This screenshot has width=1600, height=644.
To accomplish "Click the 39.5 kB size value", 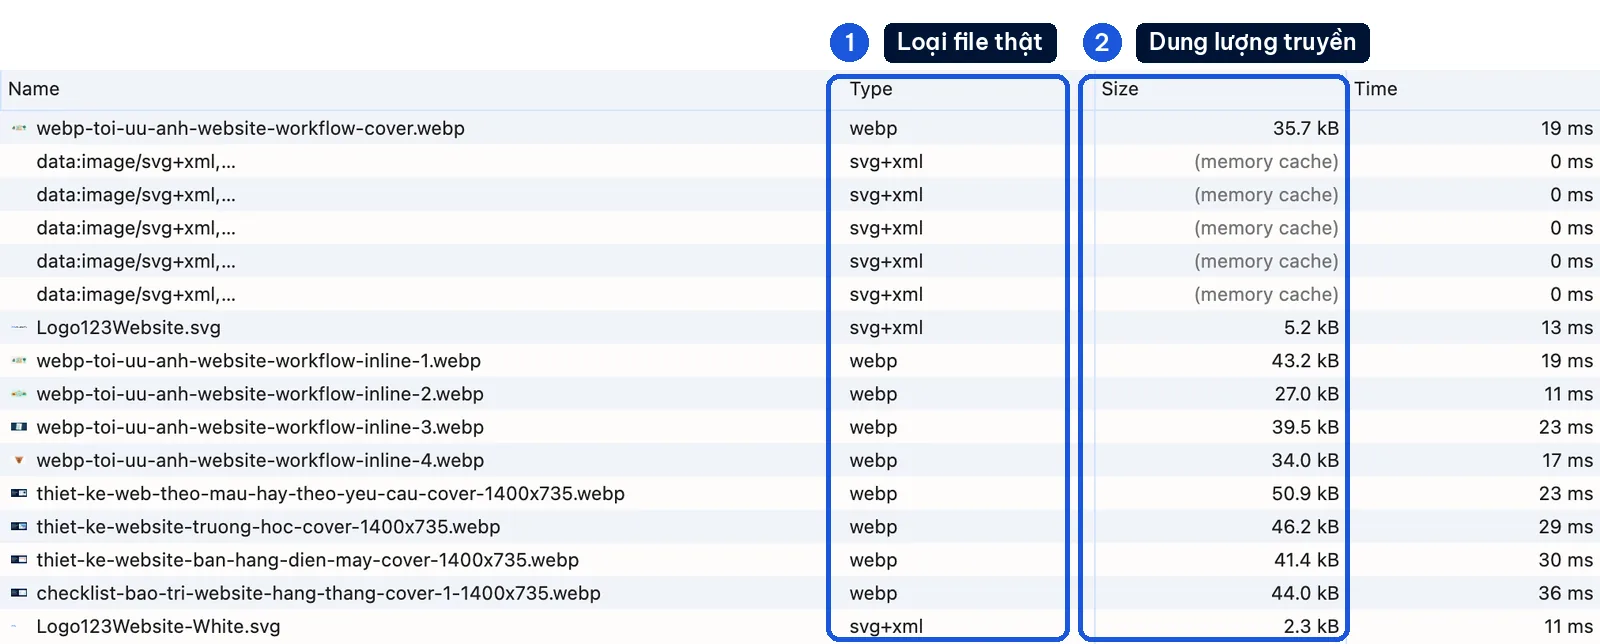I will 1305,427.
